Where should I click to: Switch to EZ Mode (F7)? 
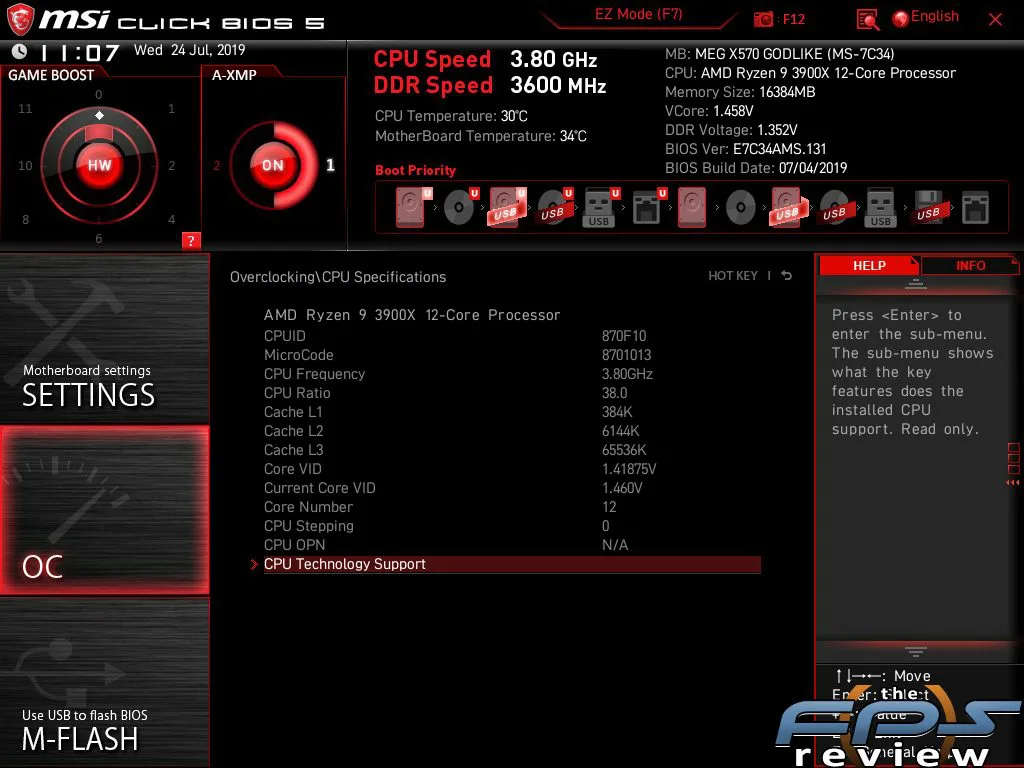[639, 14]
